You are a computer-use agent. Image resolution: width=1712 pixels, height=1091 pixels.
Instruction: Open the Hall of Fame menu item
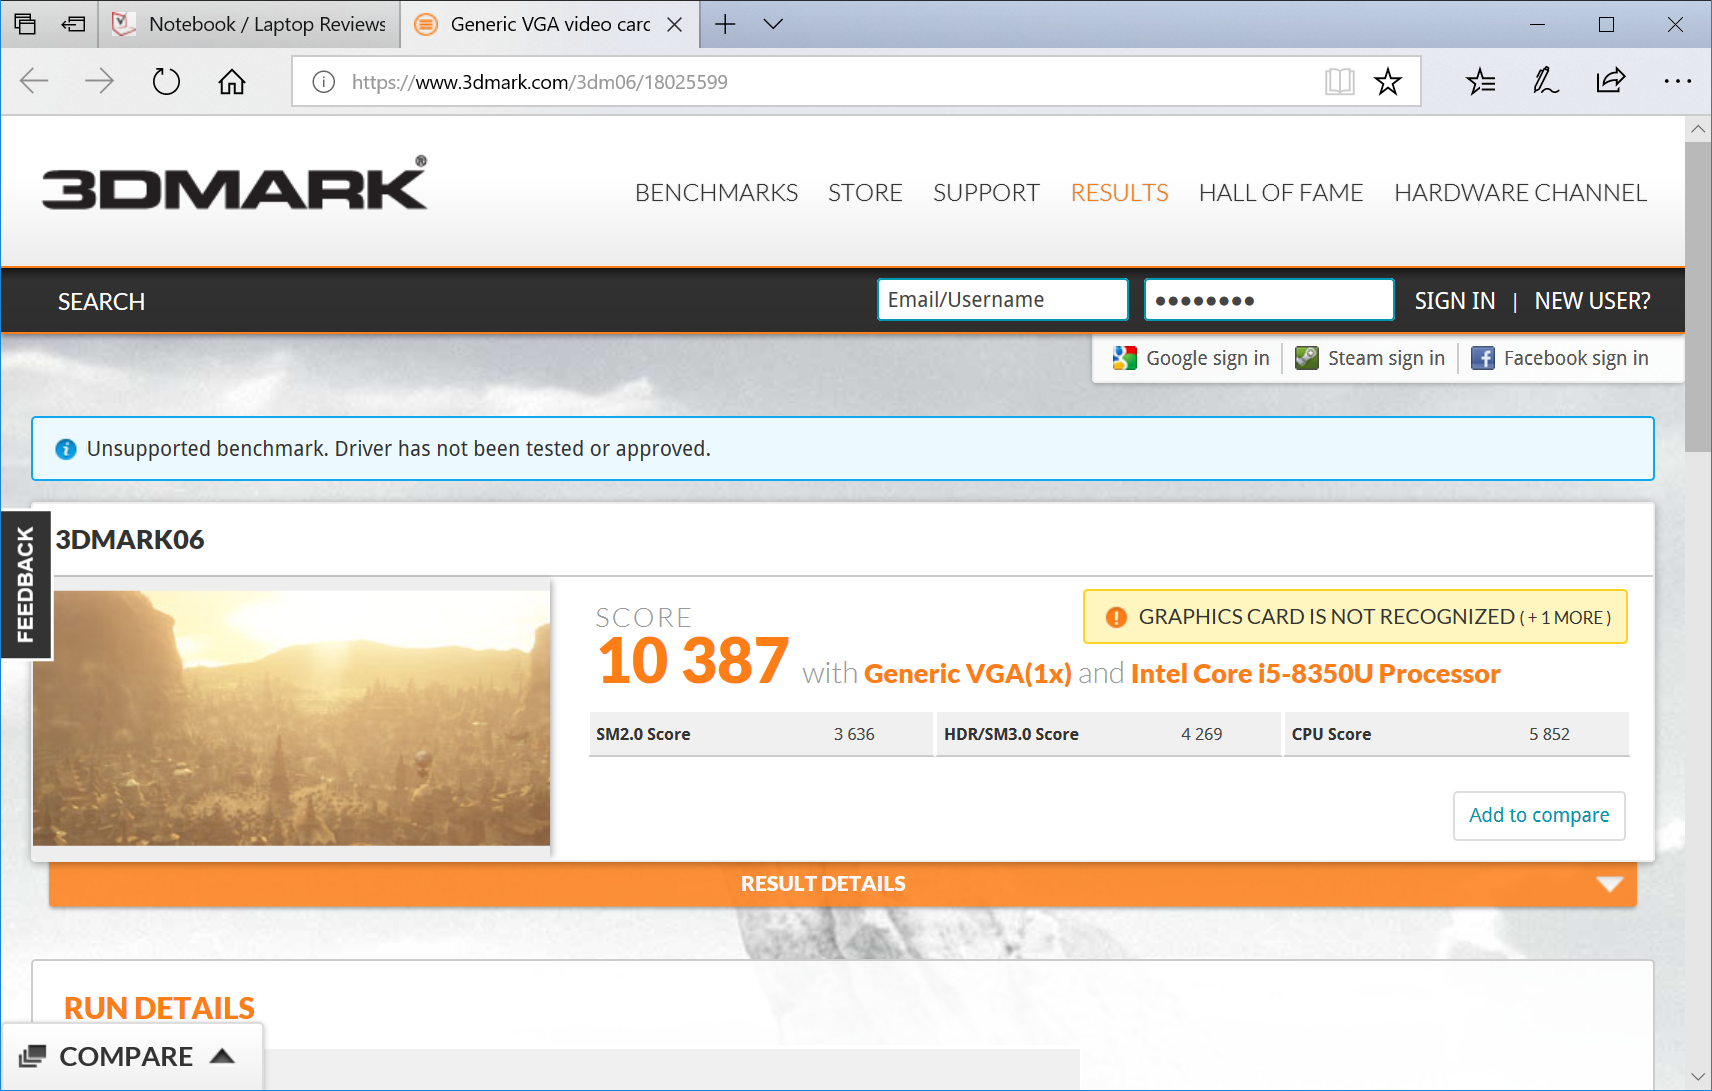(1281, 193)
